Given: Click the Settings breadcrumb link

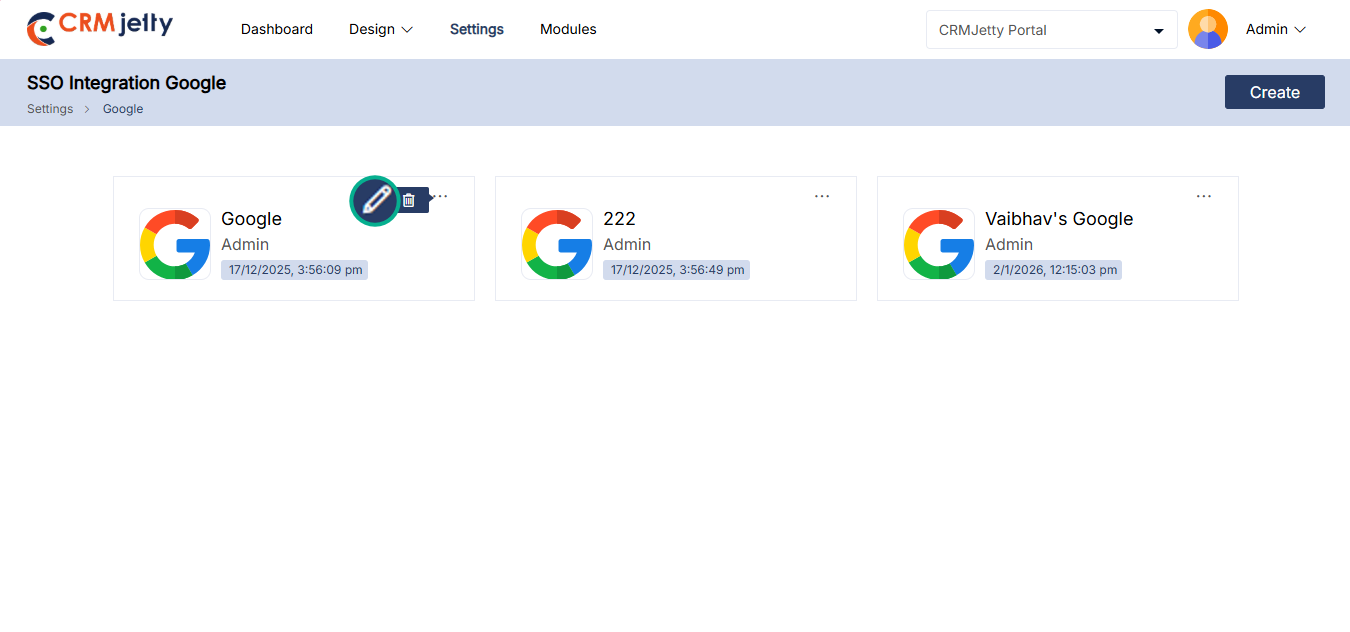Looking at the screenshot, I should 50,109.
